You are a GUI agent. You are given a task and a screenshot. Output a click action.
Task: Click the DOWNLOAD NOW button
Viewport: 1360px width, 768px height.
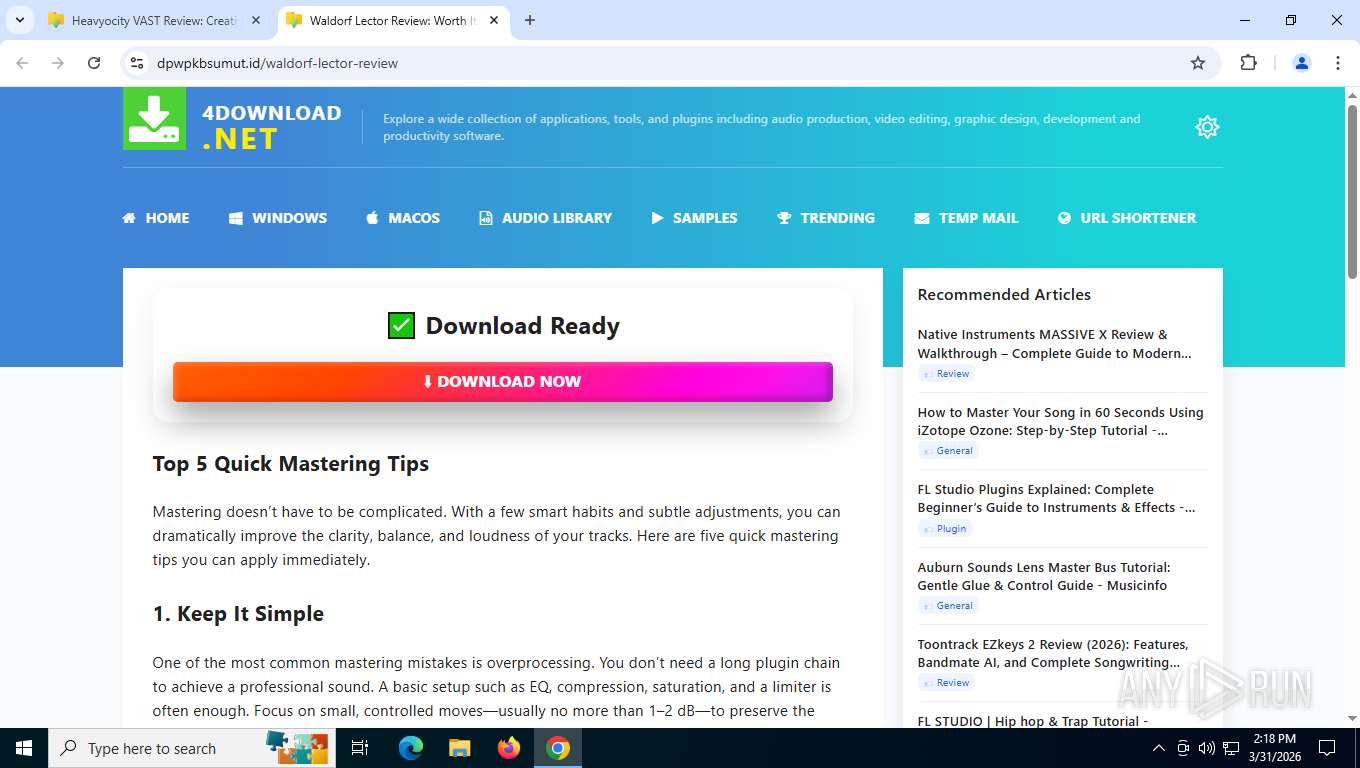point(503,381)
